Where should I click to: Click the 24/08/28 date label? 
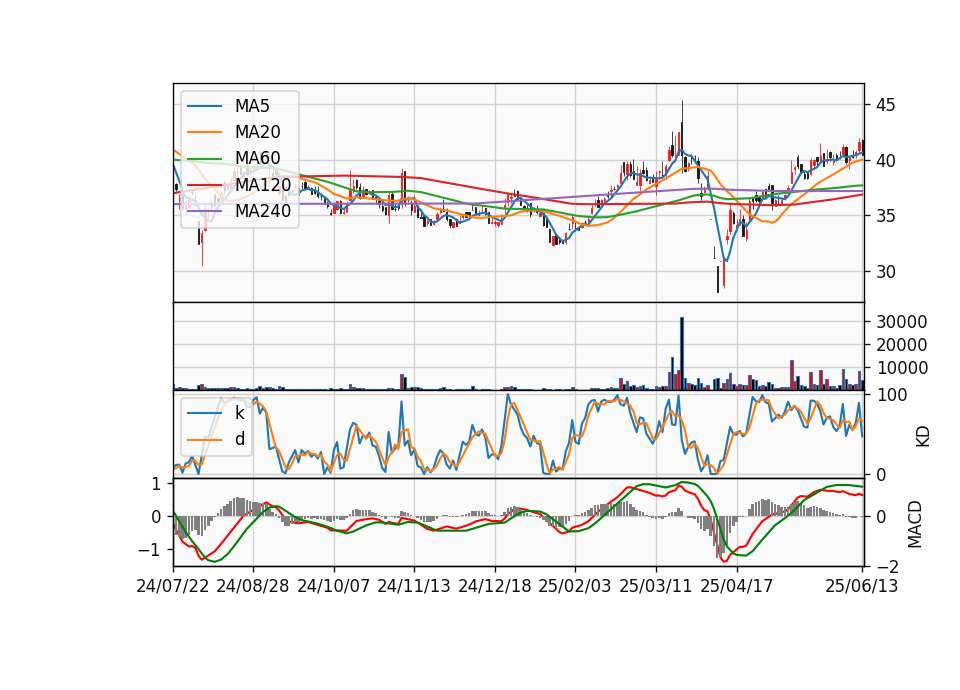253,586
